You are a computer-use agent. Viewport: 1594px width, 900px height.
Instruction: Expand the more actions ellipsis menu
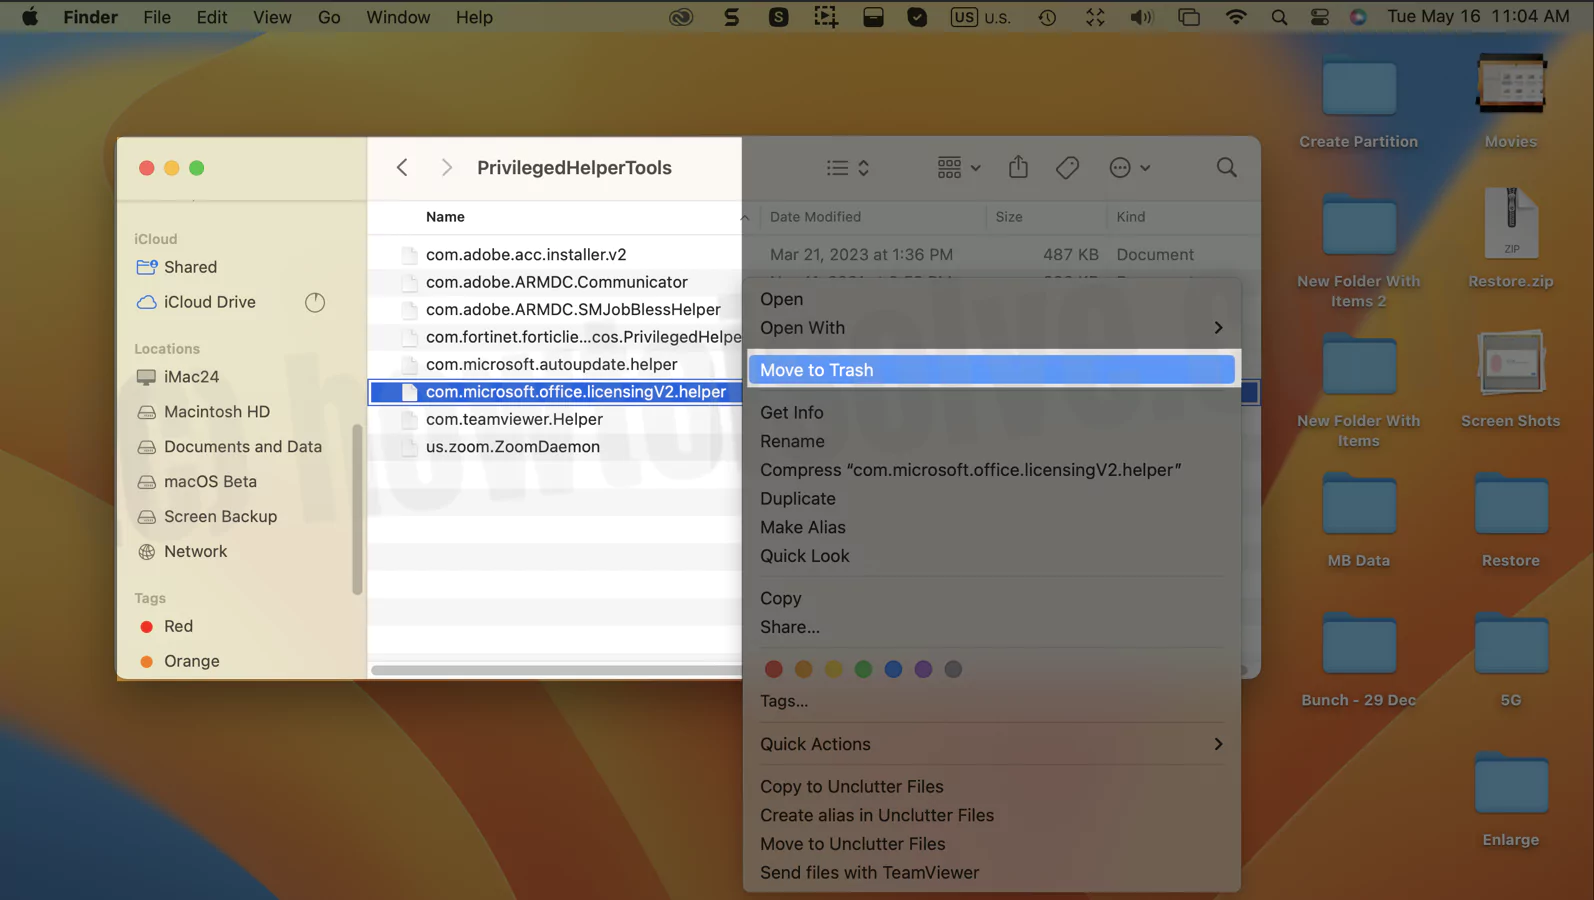point(1129,168)
